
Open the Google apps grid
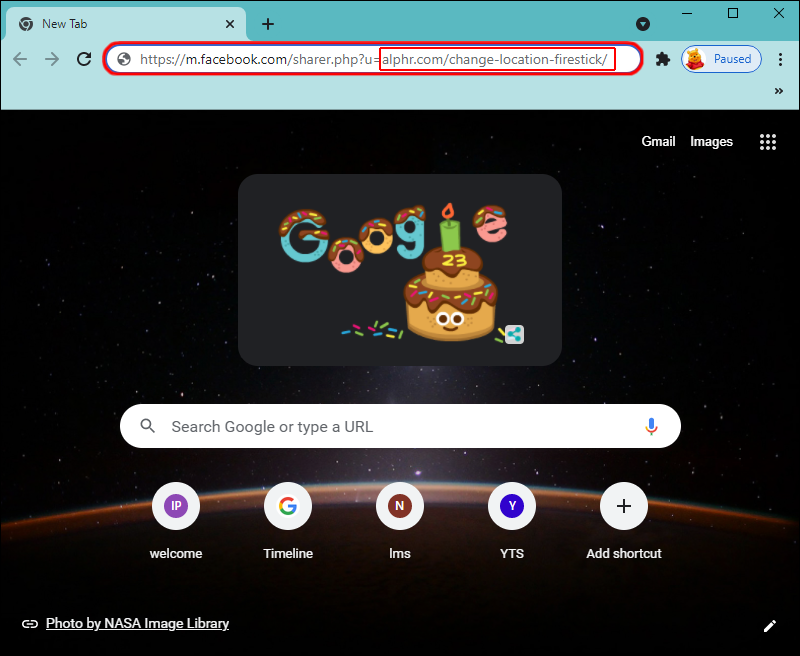click(x=767, y=142)
